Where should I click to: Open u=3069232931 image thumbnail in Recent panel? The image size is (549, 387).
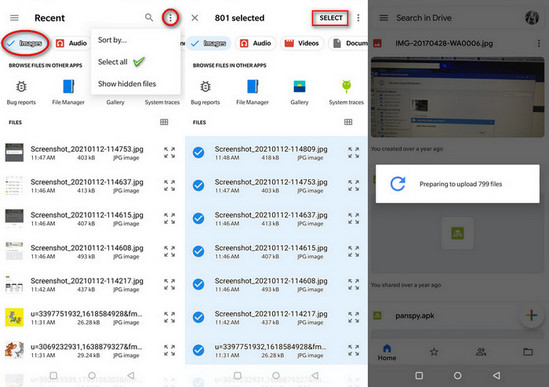[14, 350]
